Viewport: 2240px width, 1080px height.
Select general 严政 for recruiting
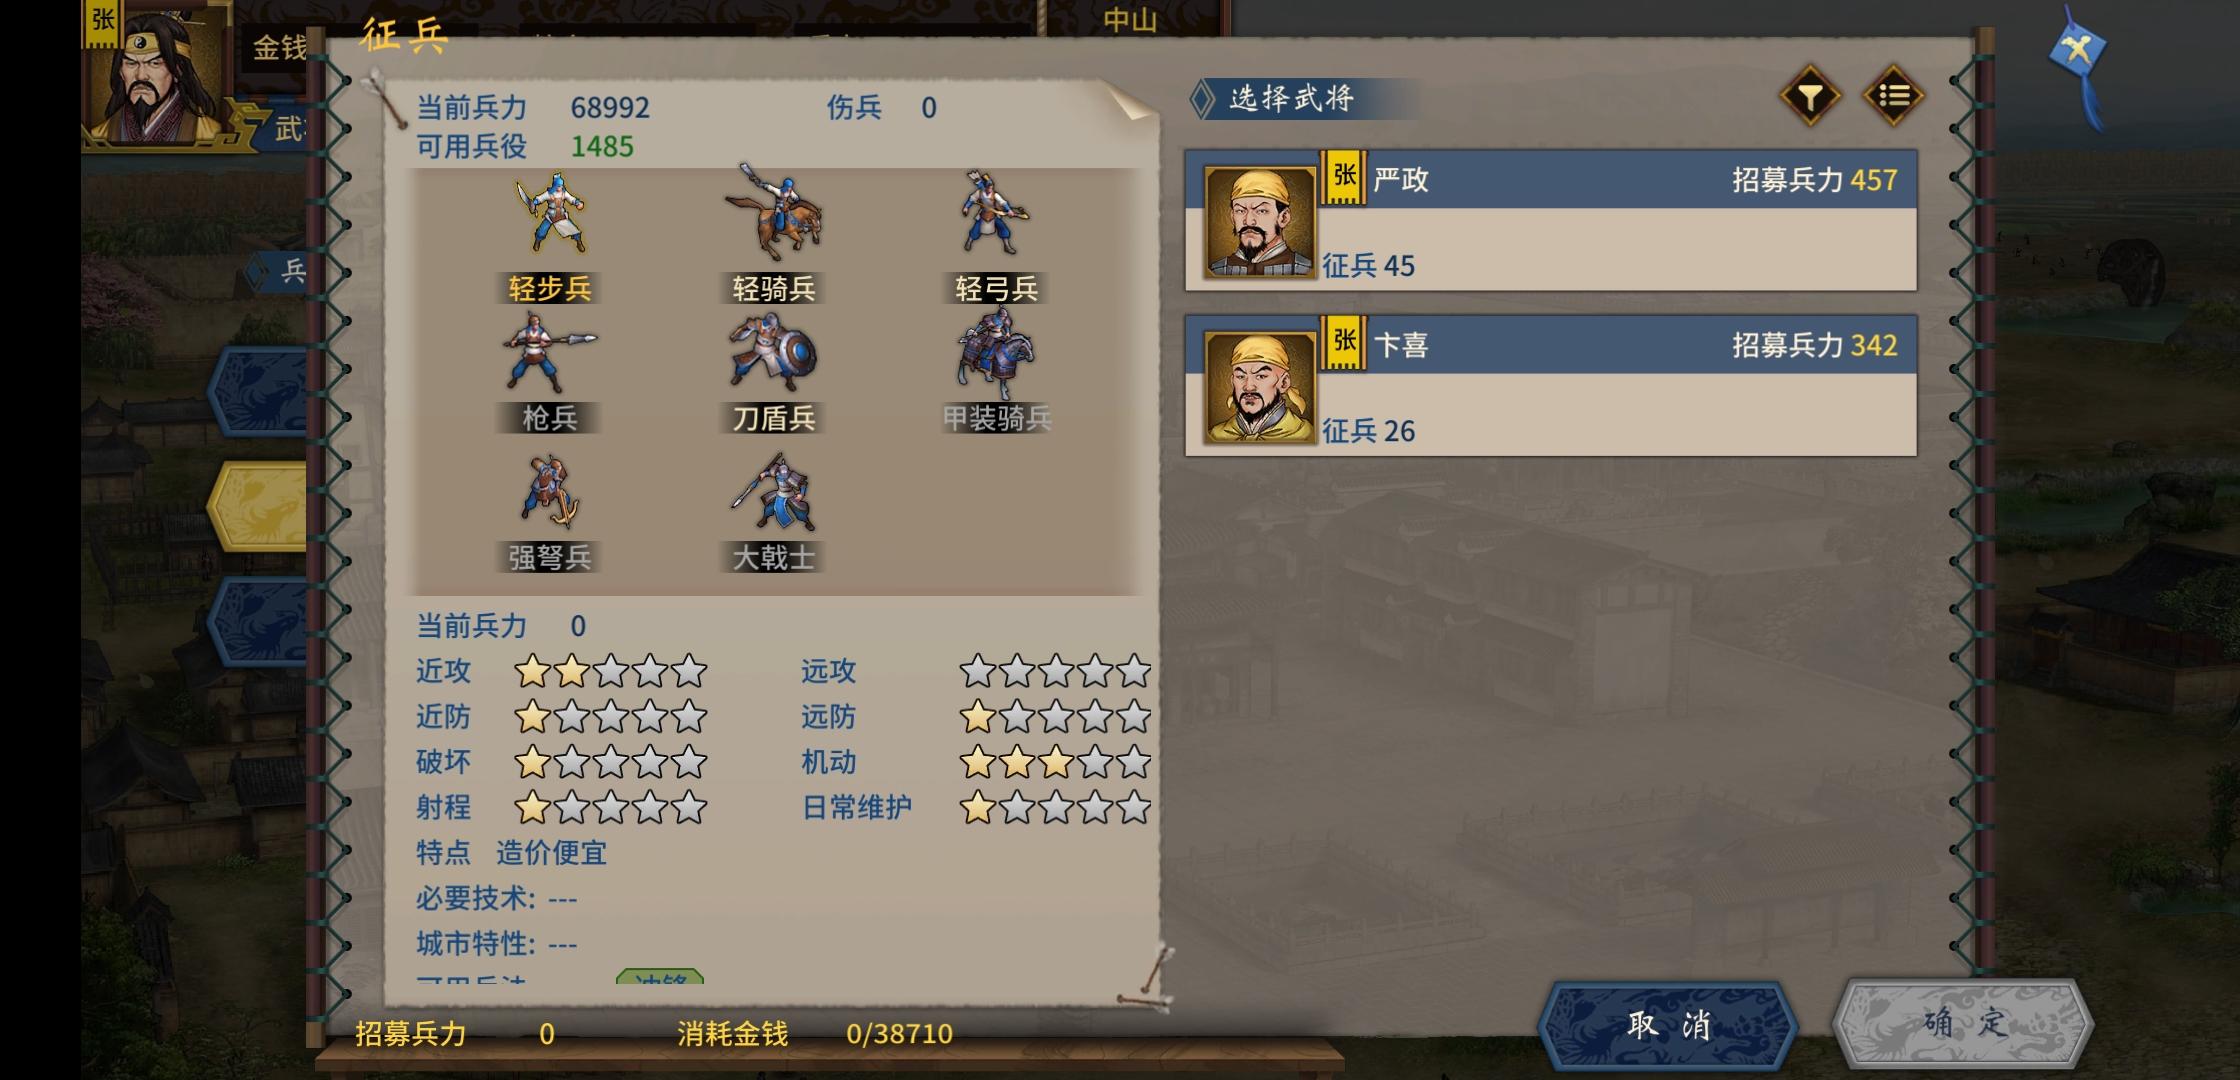[1551, 221]
